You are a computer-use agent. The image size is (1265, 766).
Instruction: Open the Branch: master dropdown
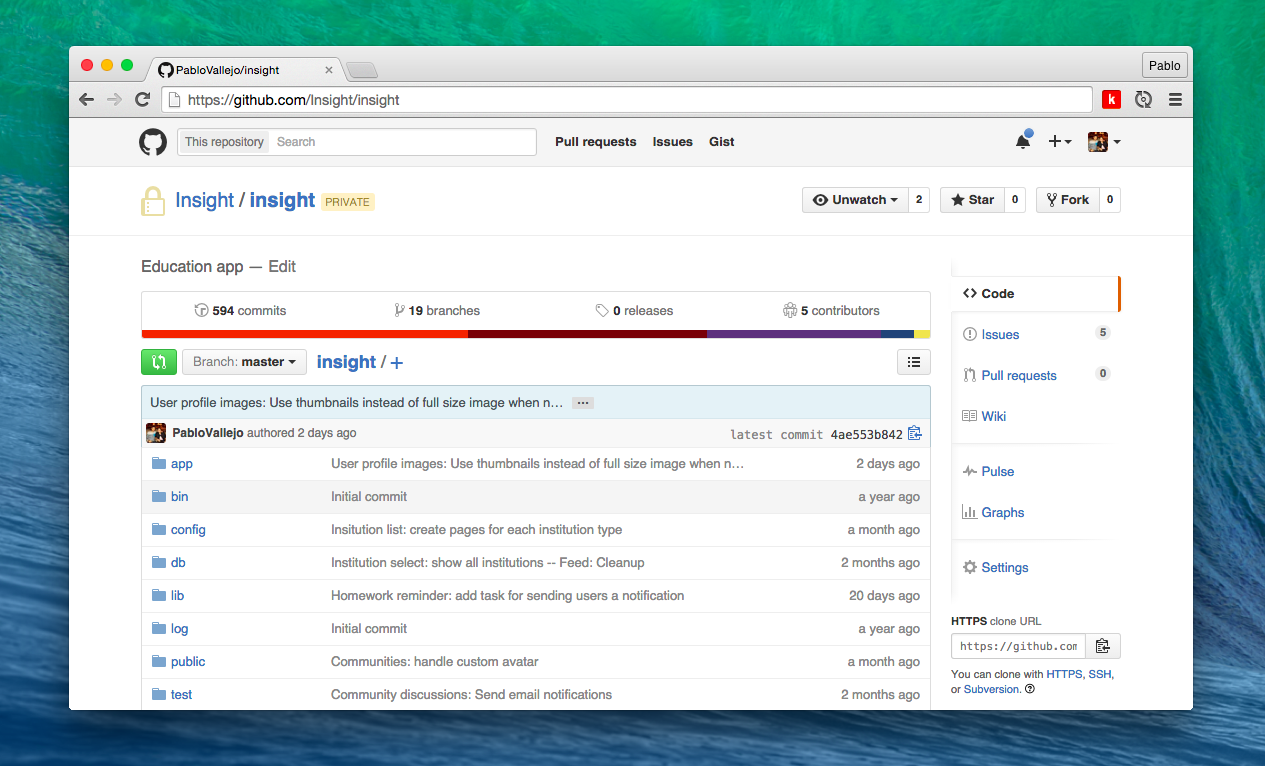coord(244,362)
